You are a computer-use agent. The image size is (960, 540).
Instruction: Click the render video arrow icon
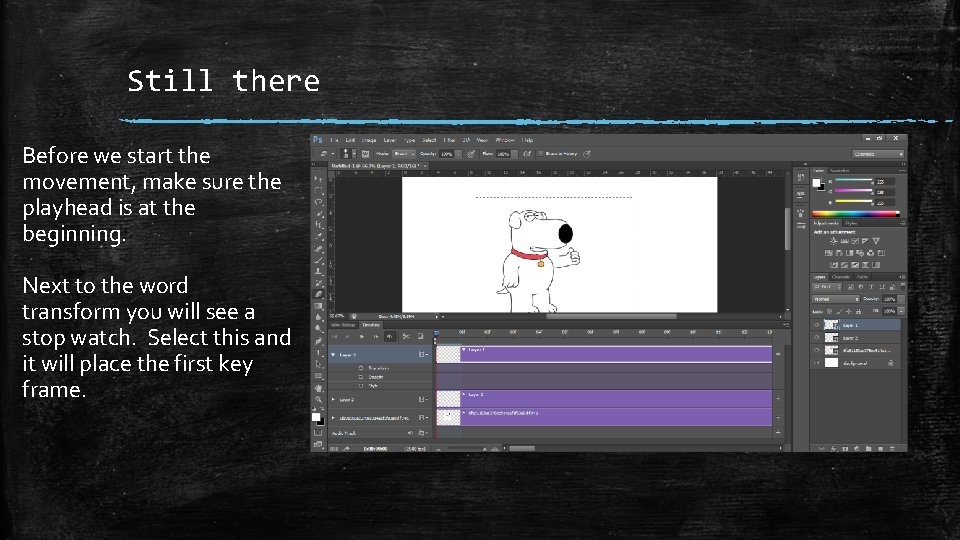point(347,449)
